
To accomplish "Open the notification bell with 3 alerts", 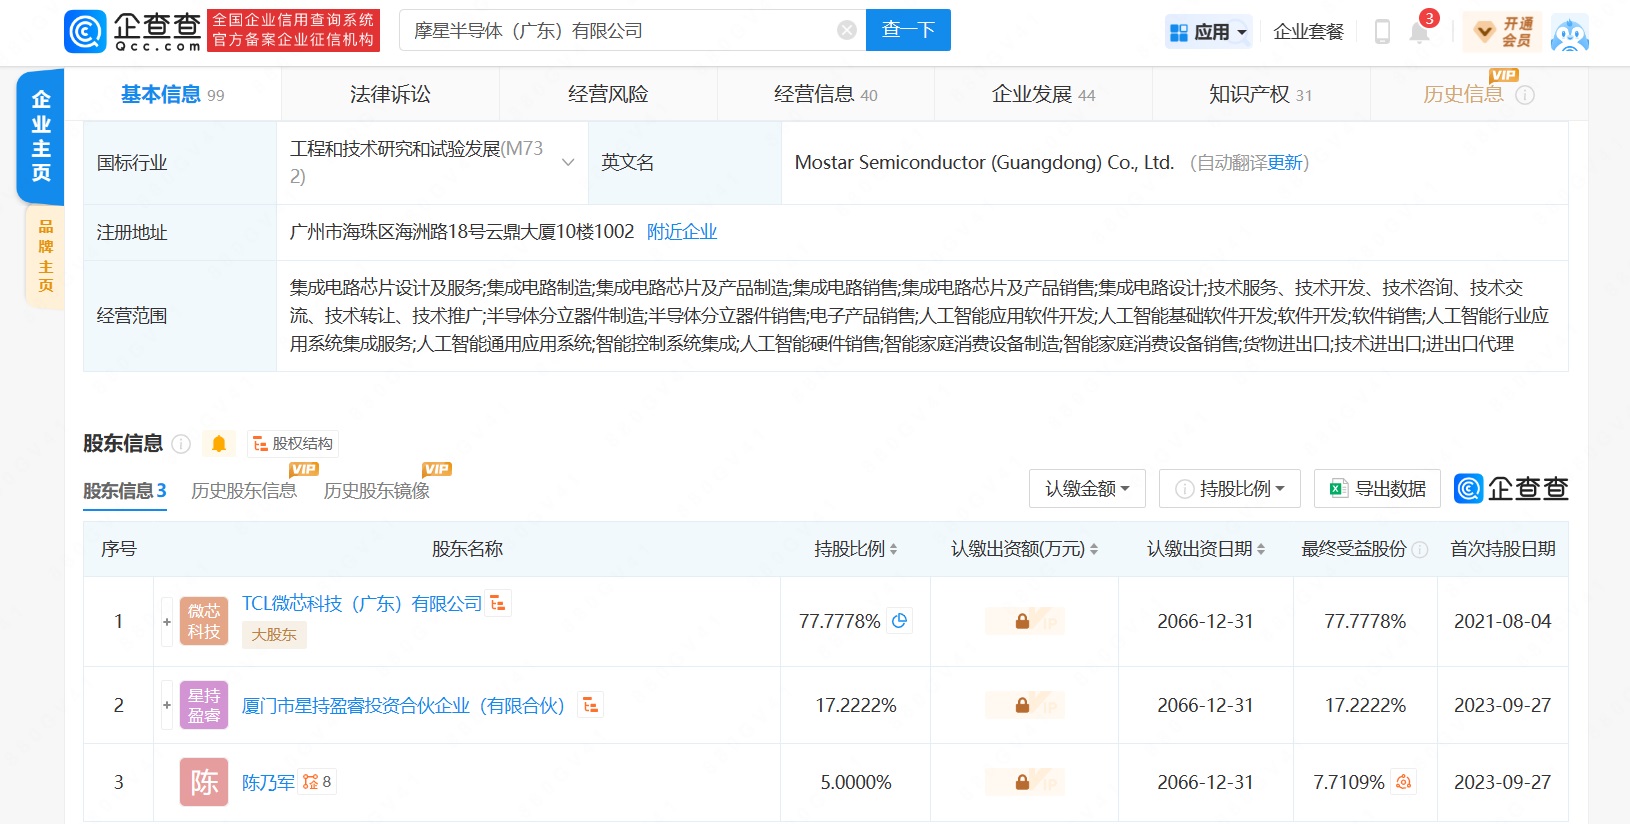I will (1420, 30).
